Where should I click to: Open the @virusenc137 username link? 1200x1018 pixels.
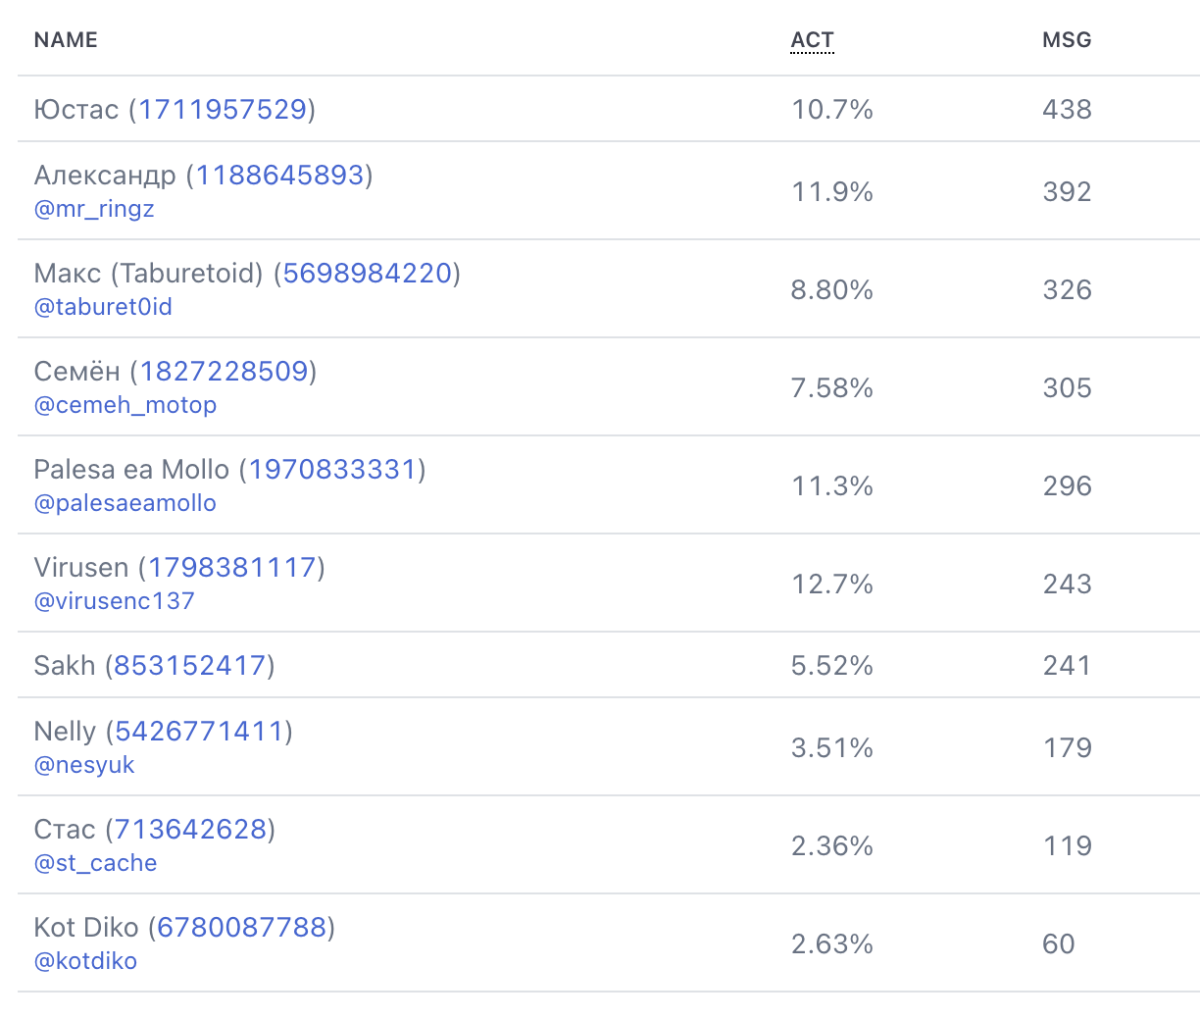pyautogui.click(x=114, y=601)
